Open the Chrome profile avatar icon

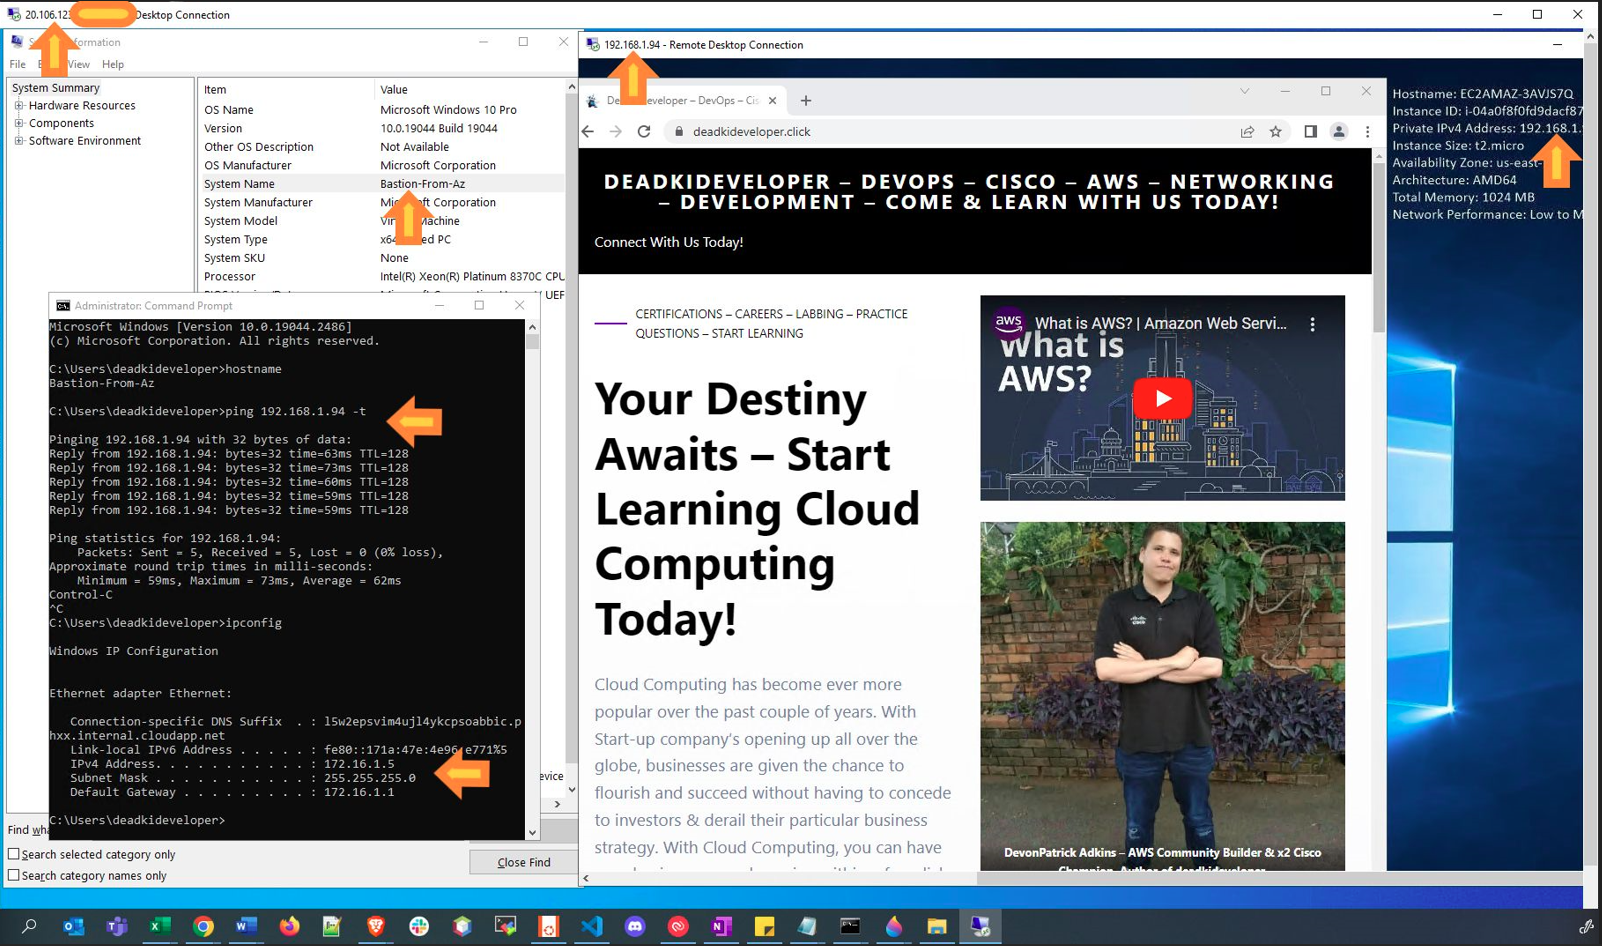1338,132
